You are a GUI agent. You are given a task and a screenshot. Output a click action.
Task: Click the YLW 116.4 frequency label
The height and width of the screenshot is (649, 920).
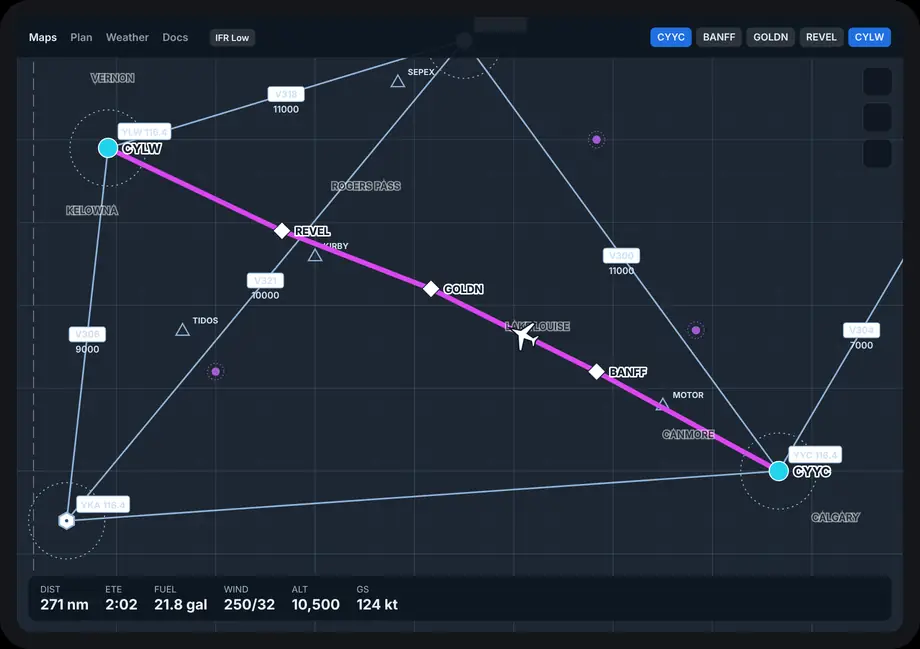144,132
